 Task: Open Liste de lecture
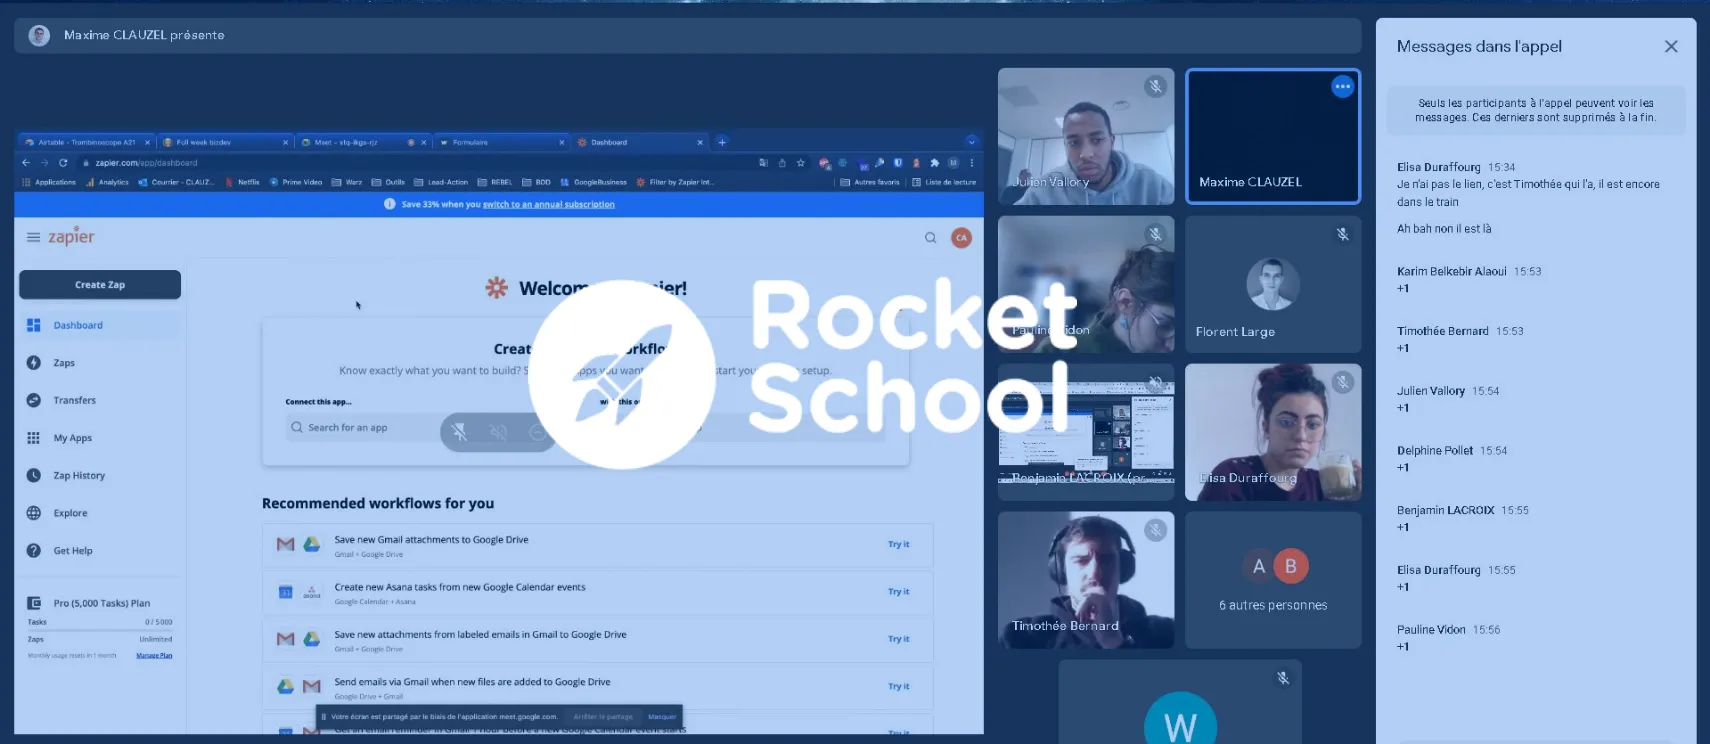tap(944, 182)
